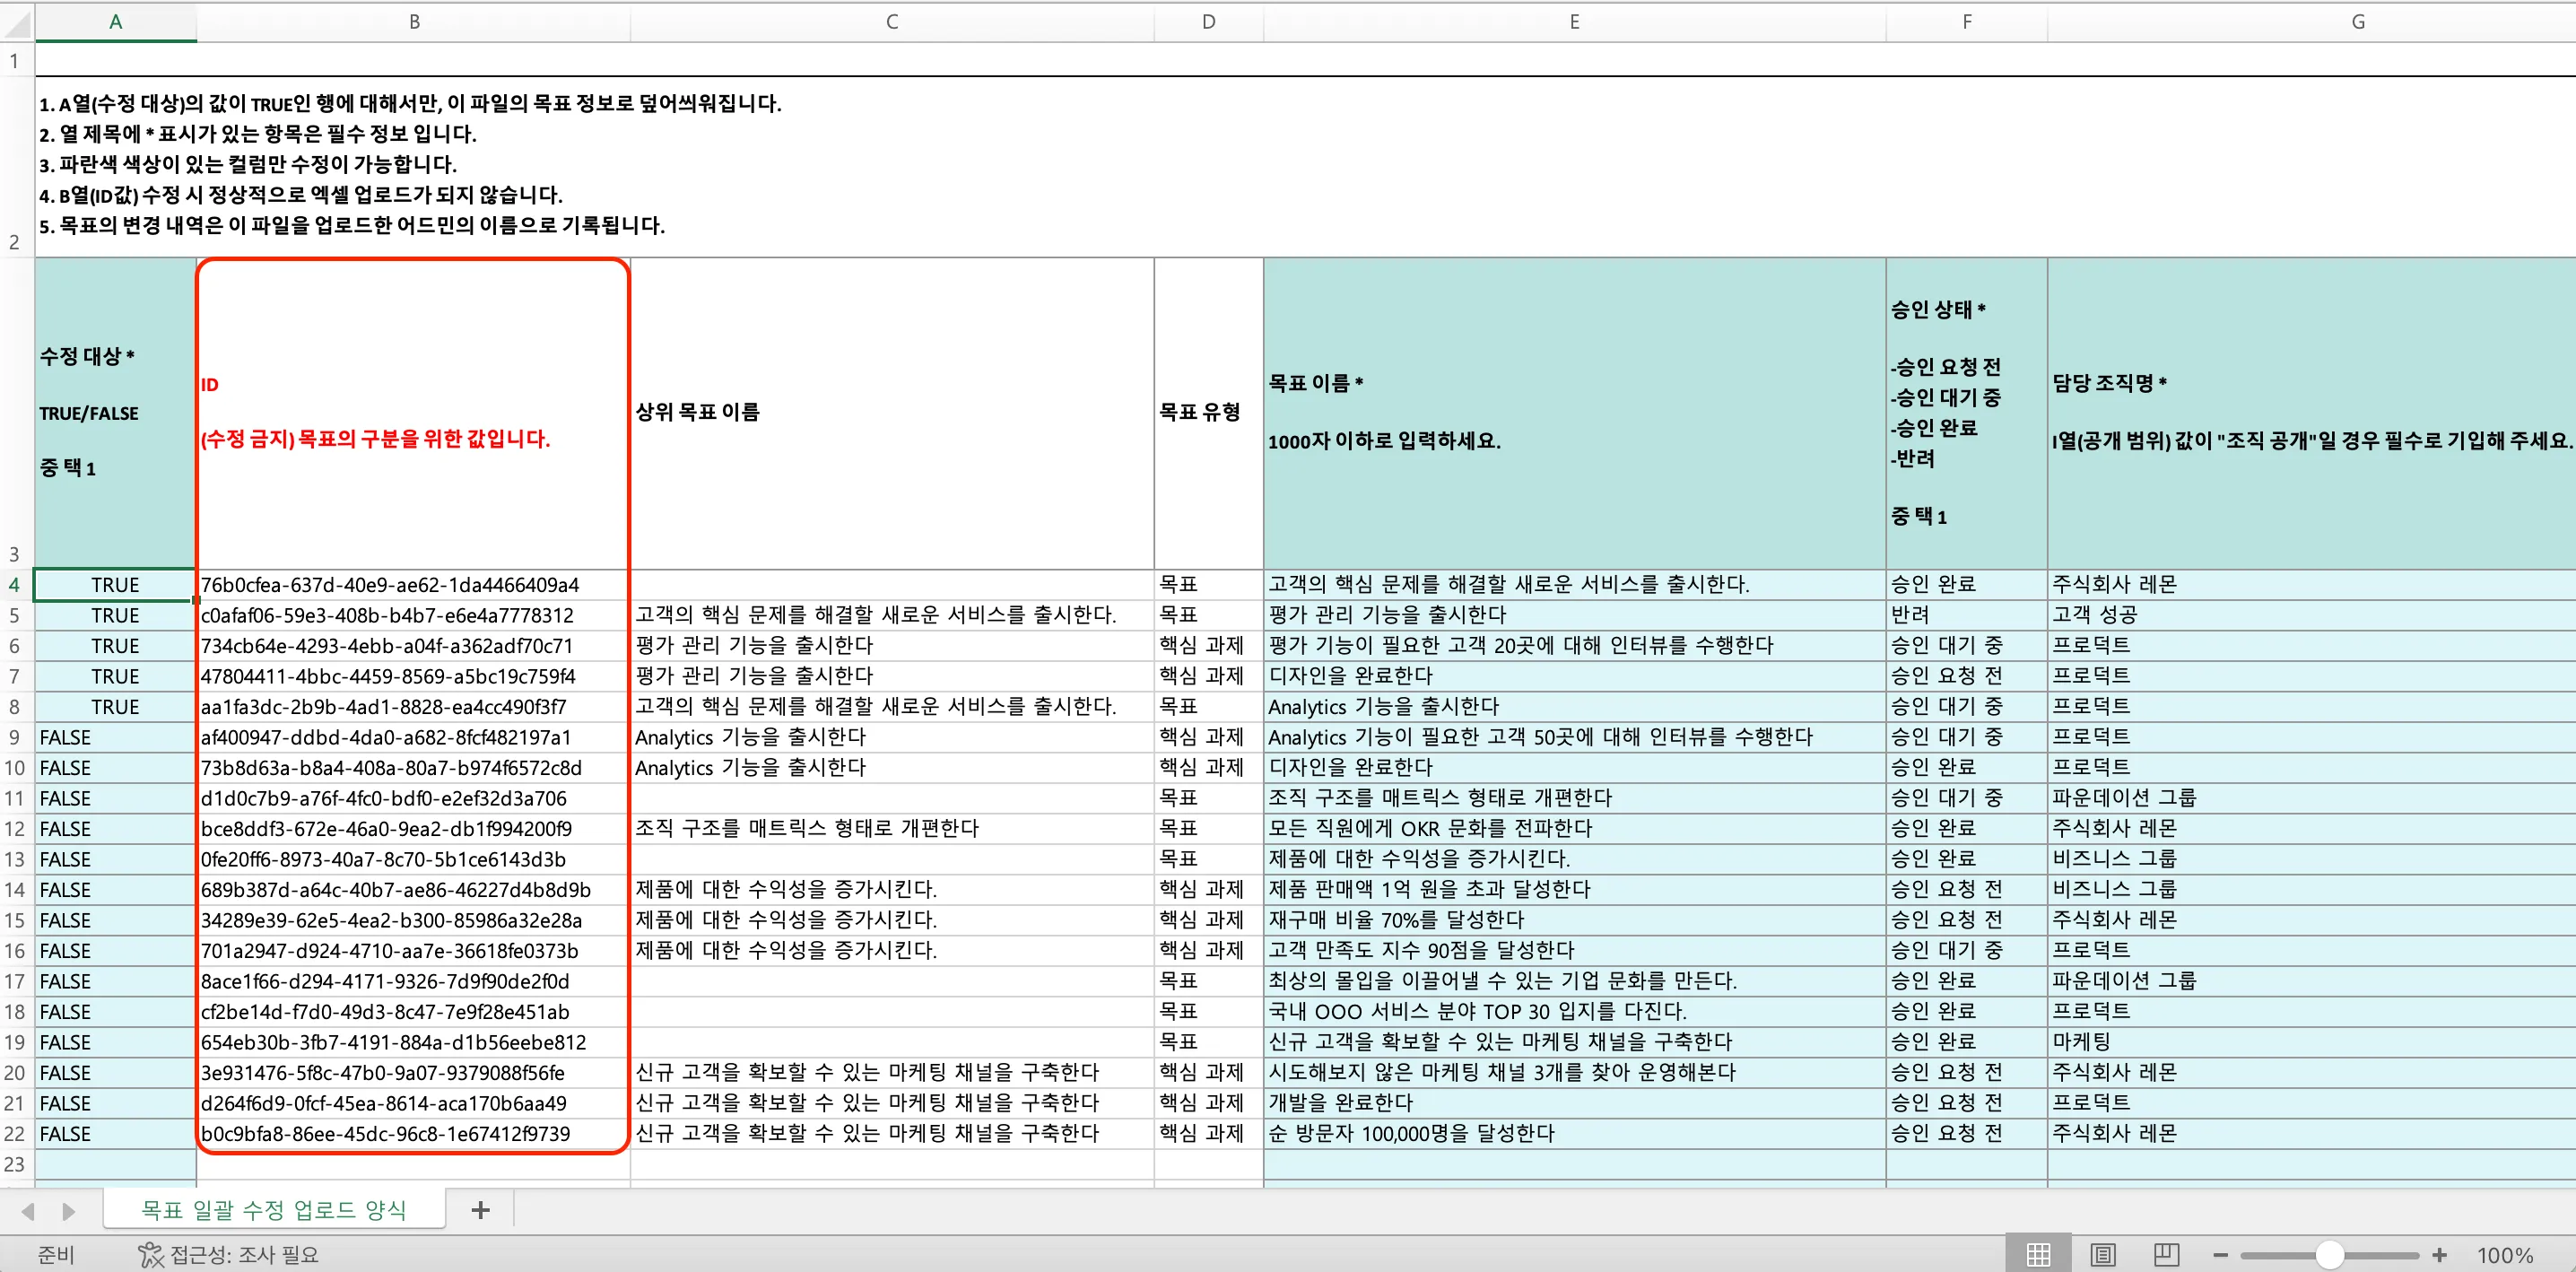Image resolution: width=2576 pixels, height=1272 pixels.
Task: Switch to Page Layout view icon
Action: [2103, 1254]
